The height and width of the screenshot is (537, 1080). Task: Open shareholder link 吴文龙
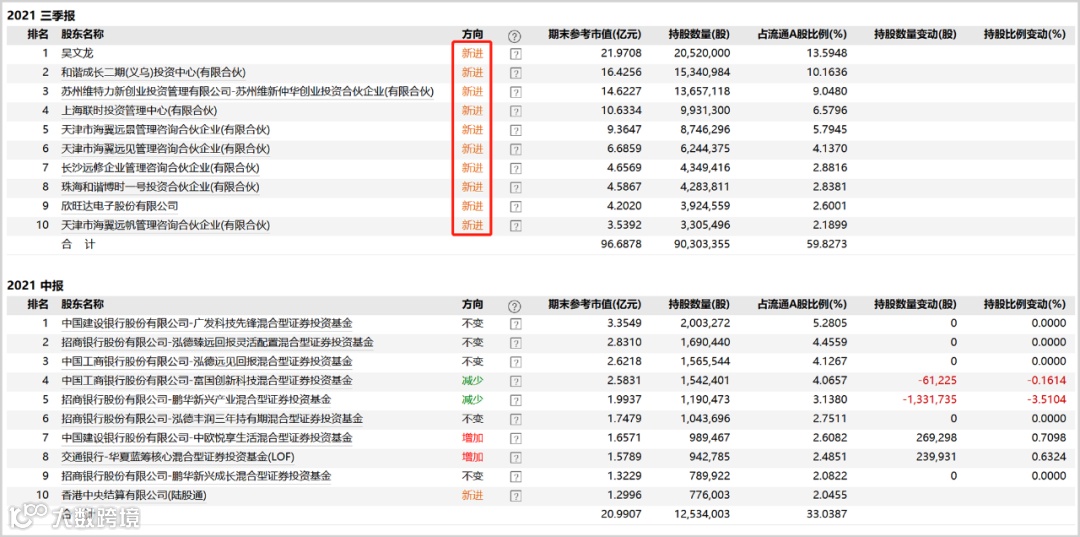click(x=76, y=53)
